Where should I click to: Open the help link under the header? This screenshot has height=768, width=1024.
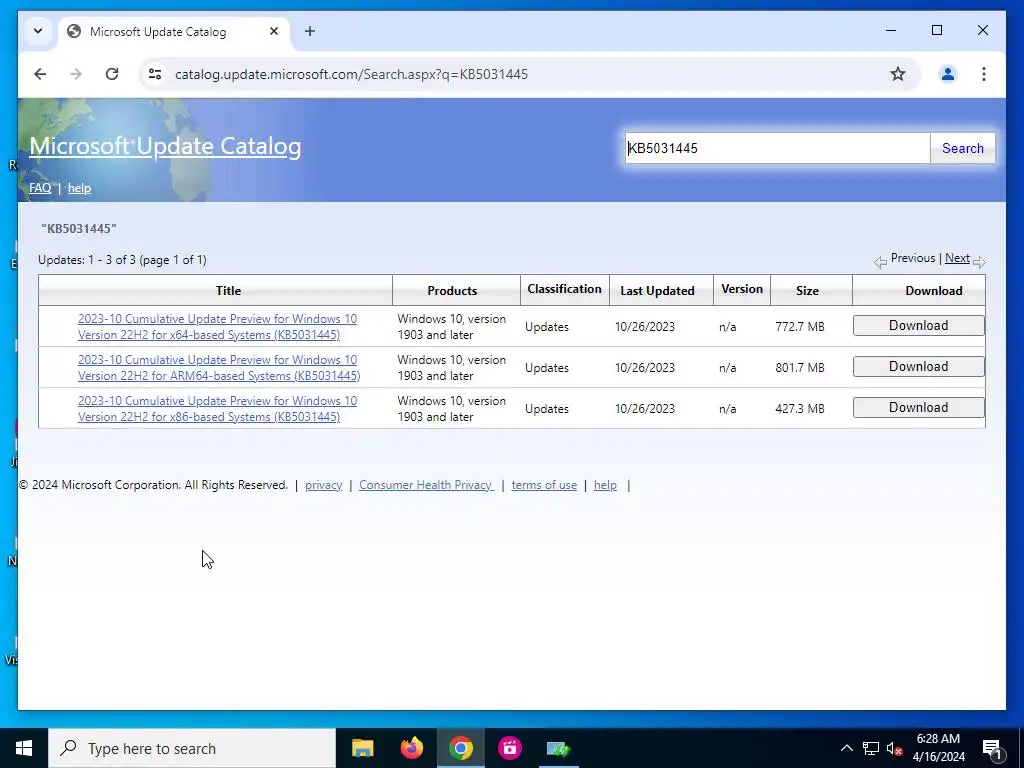click(x=79, y=188)
